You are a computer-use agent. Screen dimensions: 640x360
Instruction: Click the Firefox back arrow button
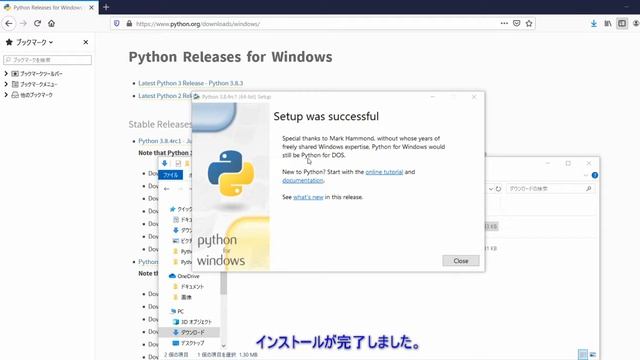9,24
